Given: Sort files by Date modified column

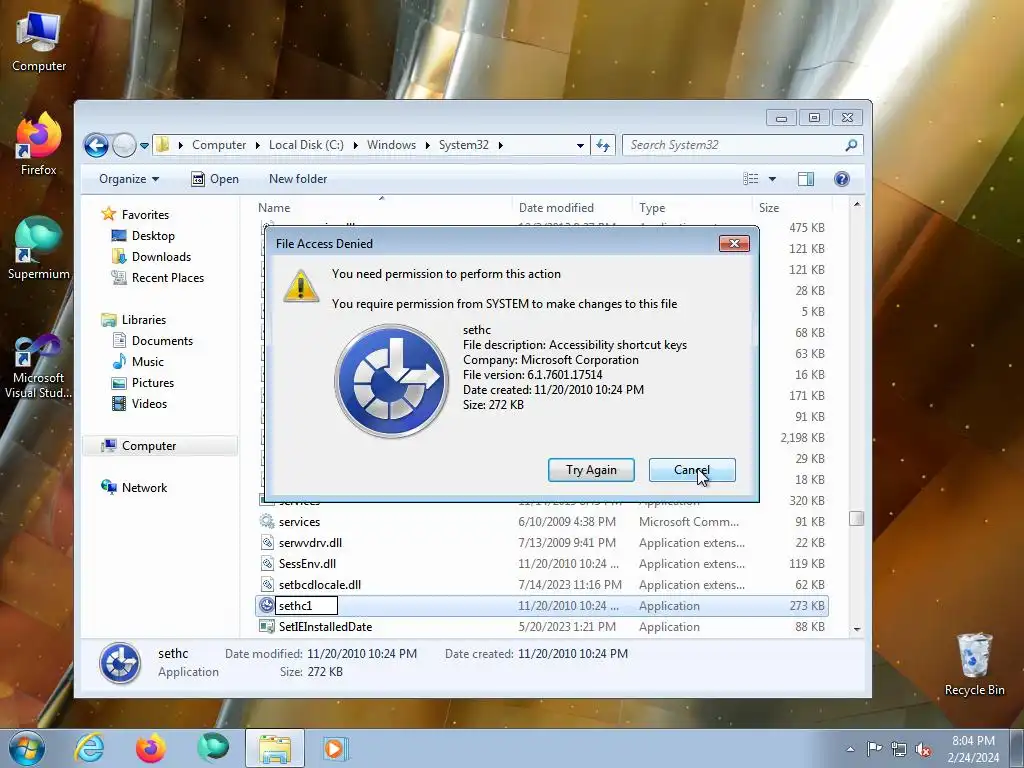Looking at the screenshot, I should [x=572, y=208].
